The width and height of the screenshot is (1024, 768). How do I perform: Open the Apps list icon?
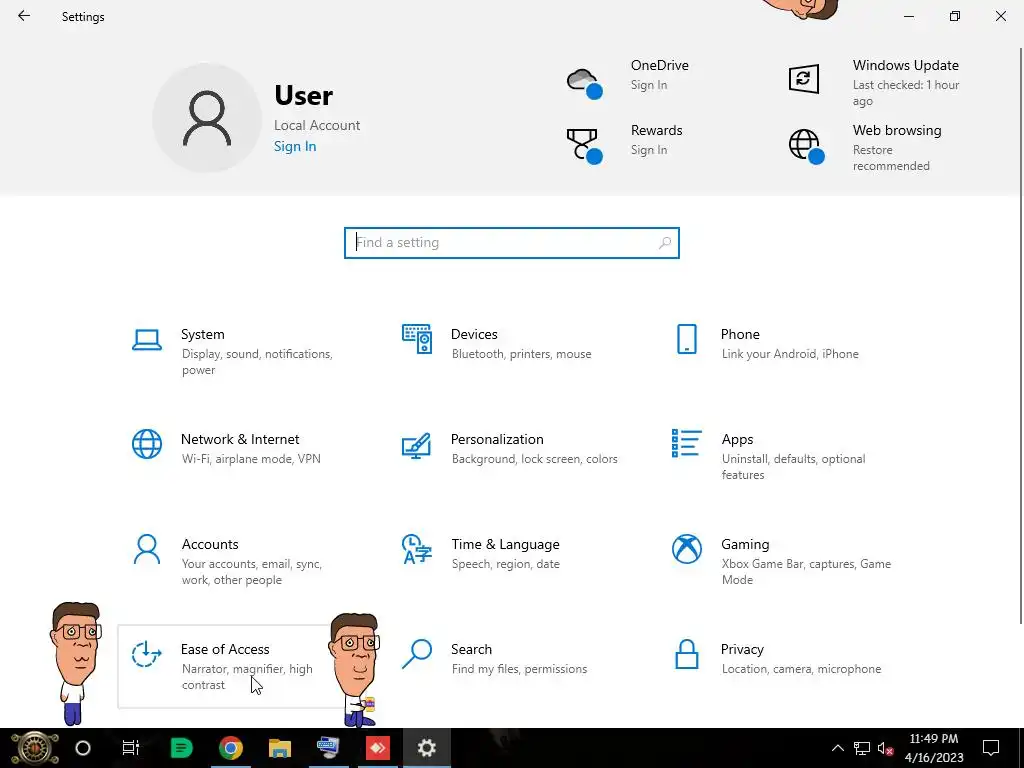tap(686, 443)
